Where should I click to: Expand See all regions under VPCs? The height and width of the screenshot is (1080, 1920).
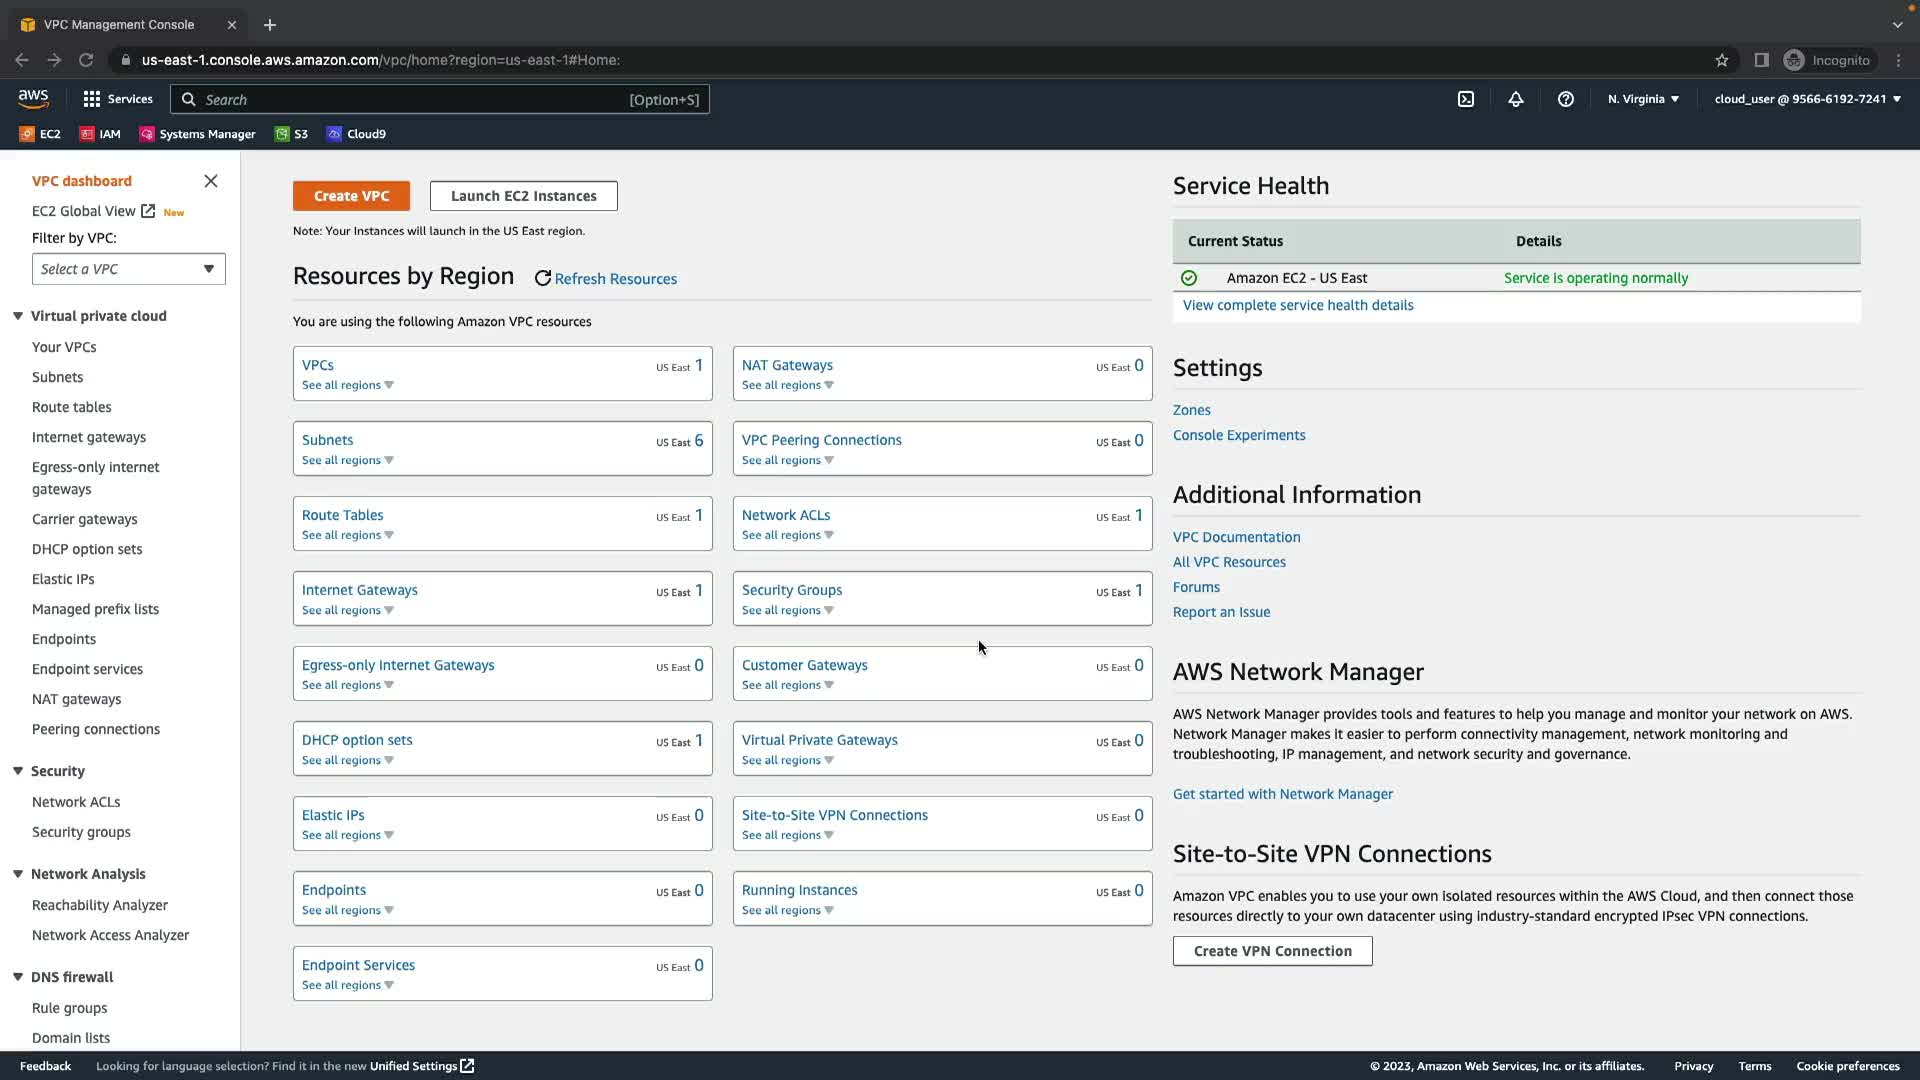(347, 385)
